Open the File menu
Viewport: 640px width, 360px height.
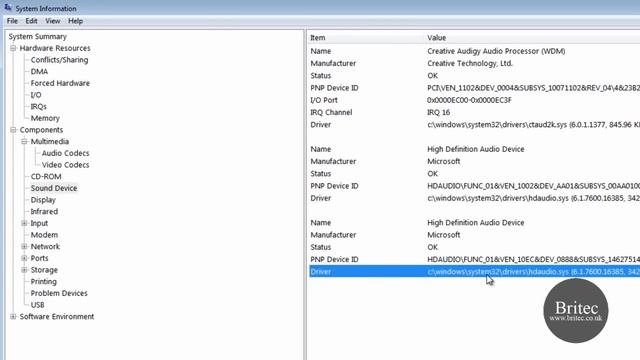pyautogui.click(x=12, y=21)
